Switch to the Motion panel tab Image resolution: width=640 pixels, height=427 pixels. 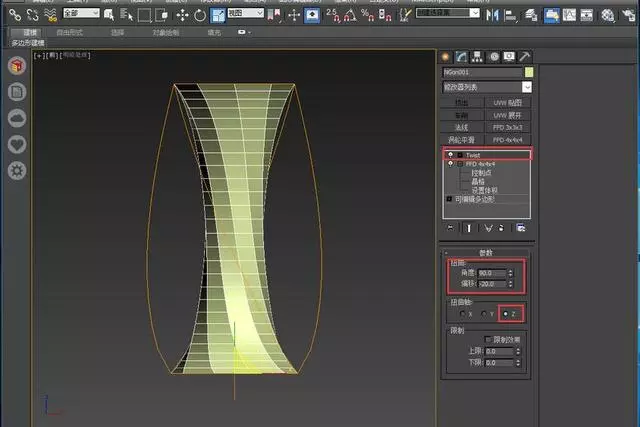(x=493, y=56)
